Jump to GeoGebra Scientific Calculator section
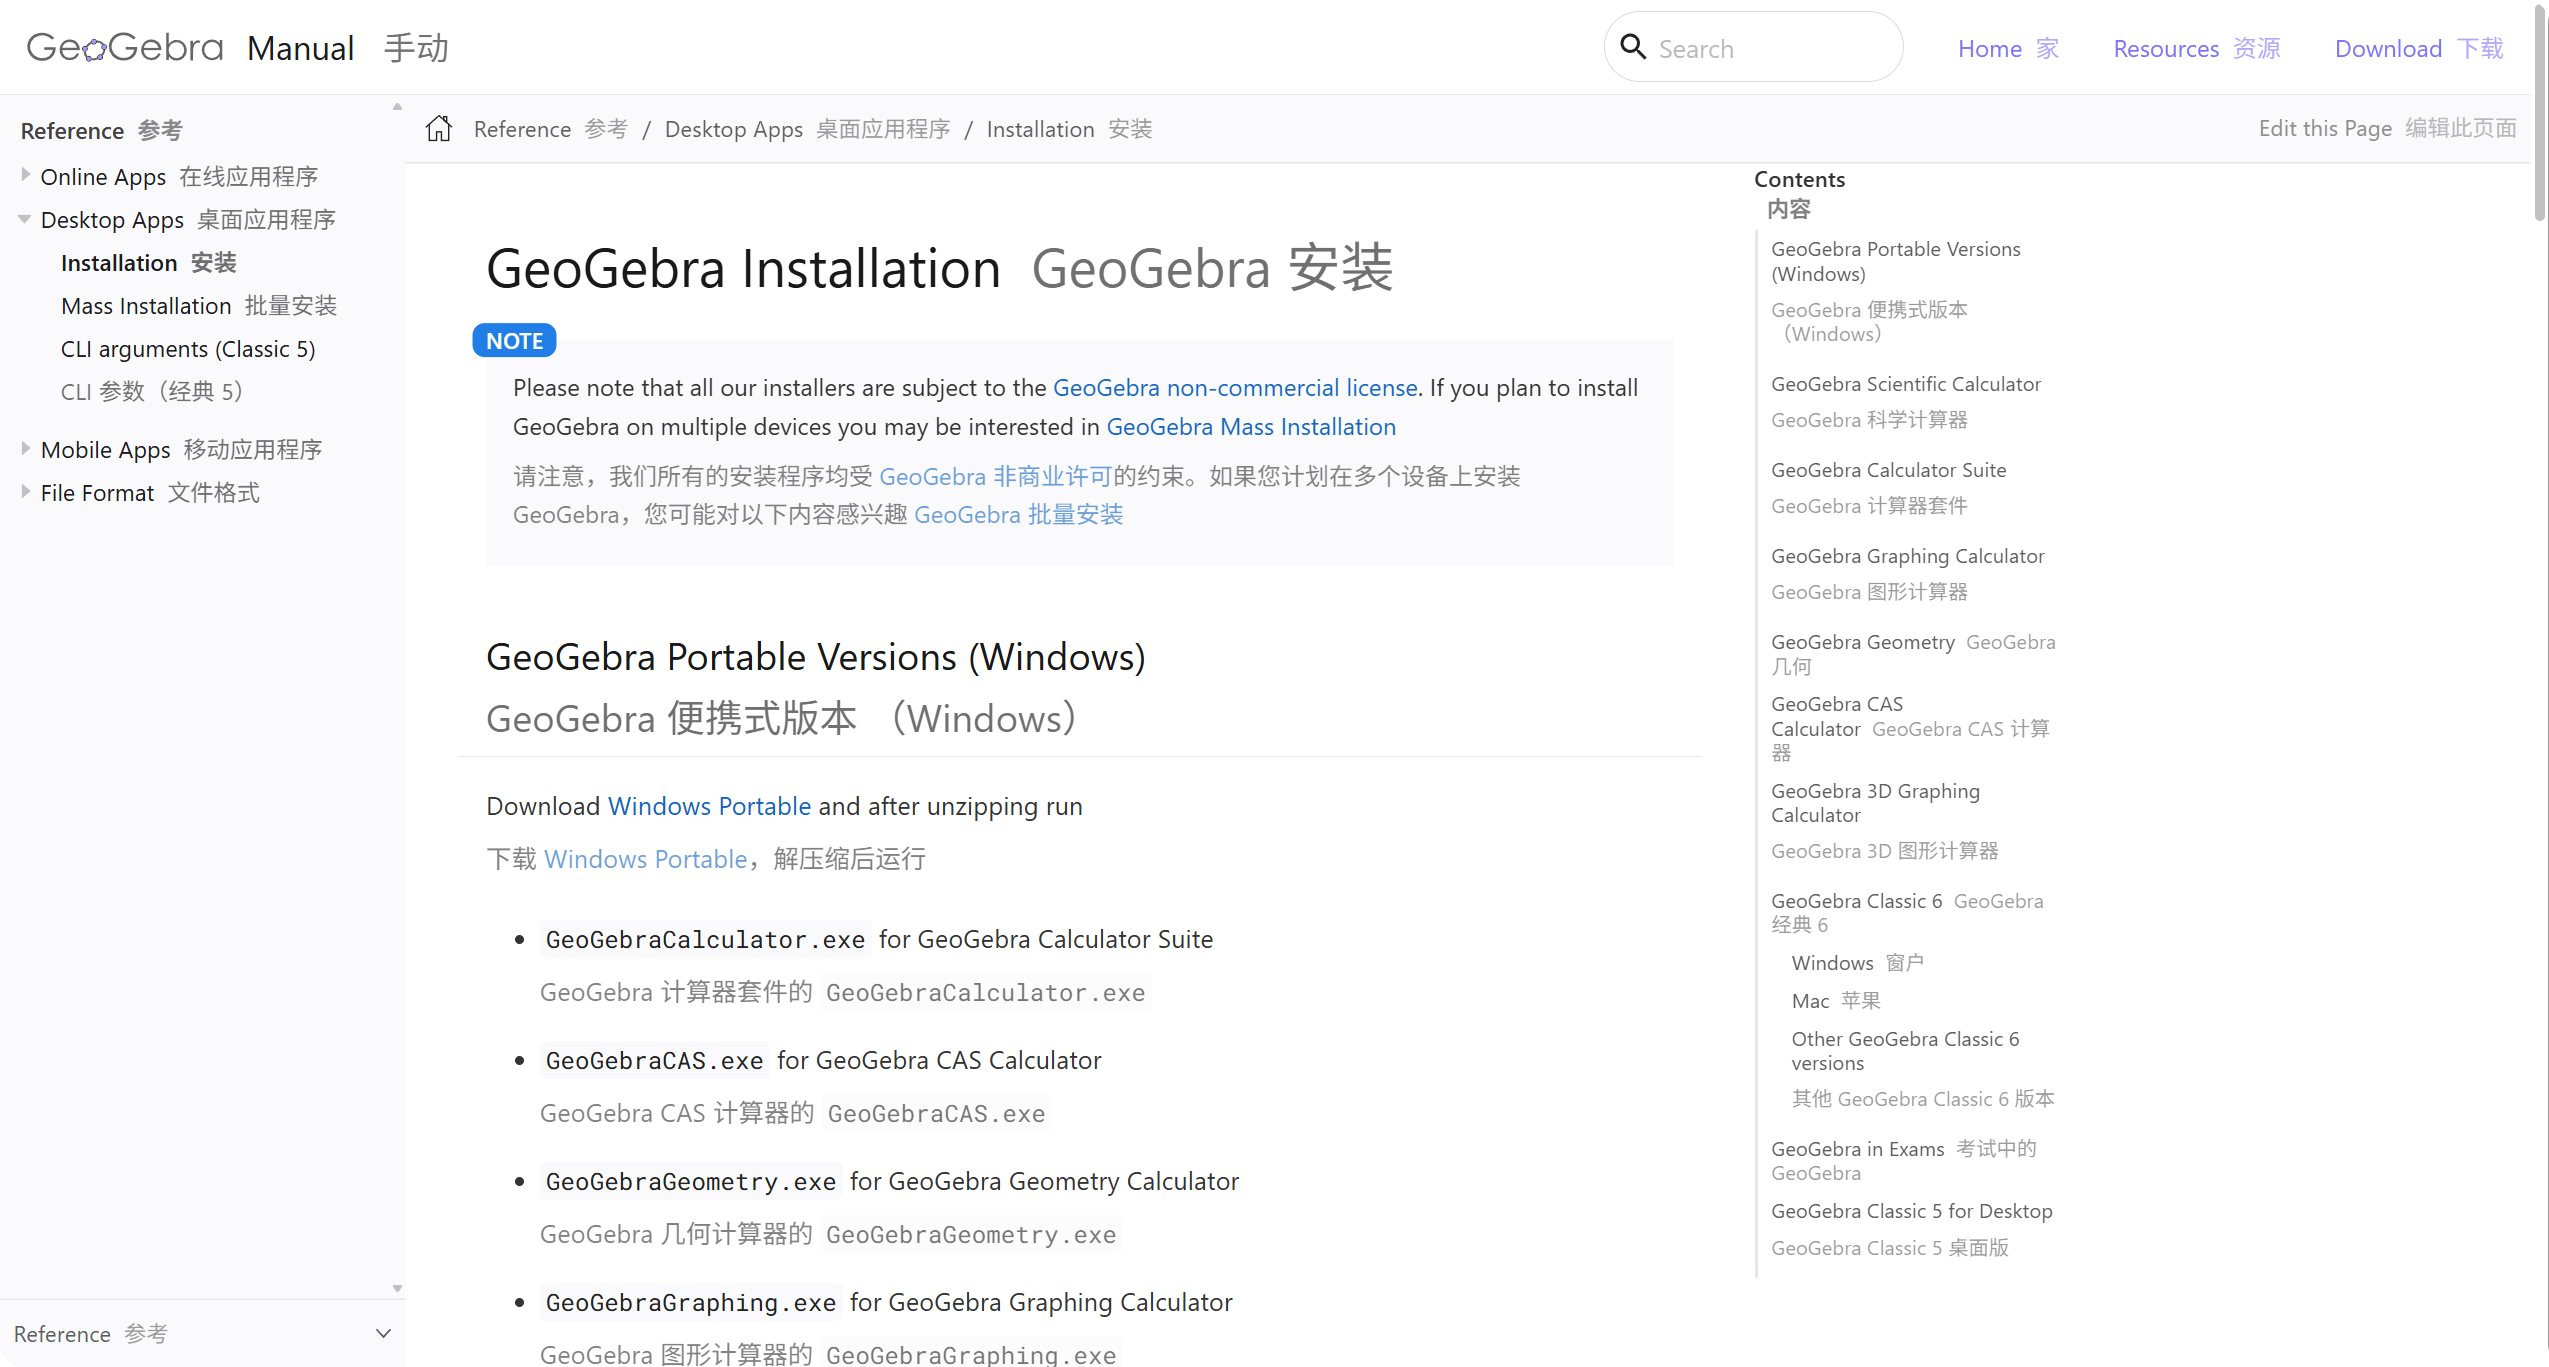Image resolution: width=2549 pixels, height=1367 pixels. tap(1905, 384)
